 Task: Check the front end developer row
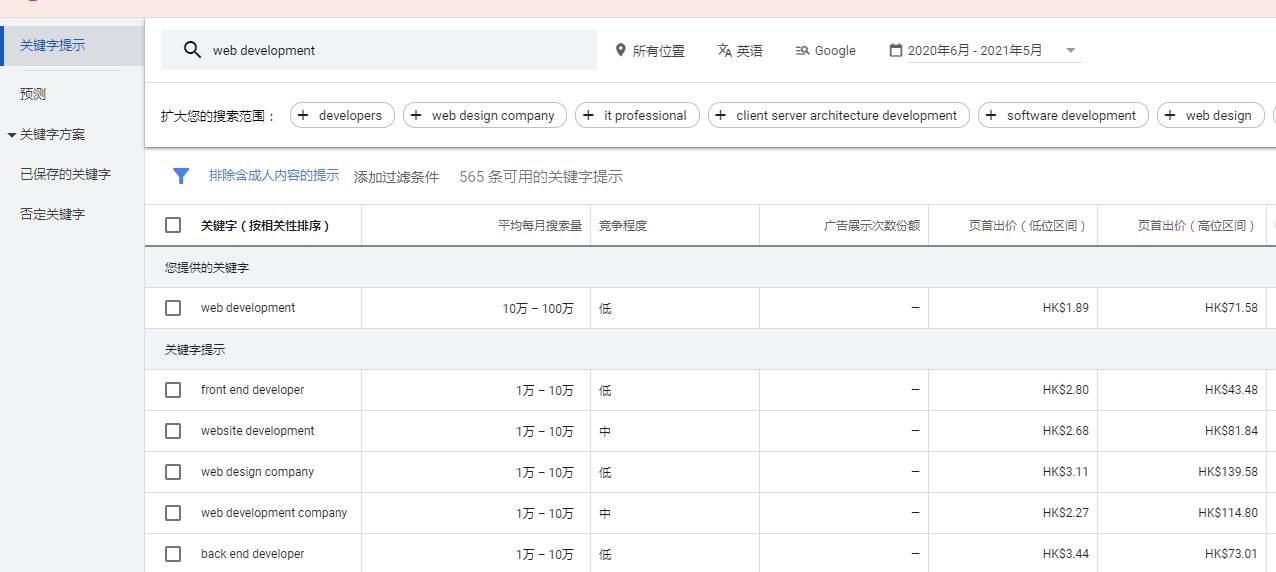coord(173,390)
